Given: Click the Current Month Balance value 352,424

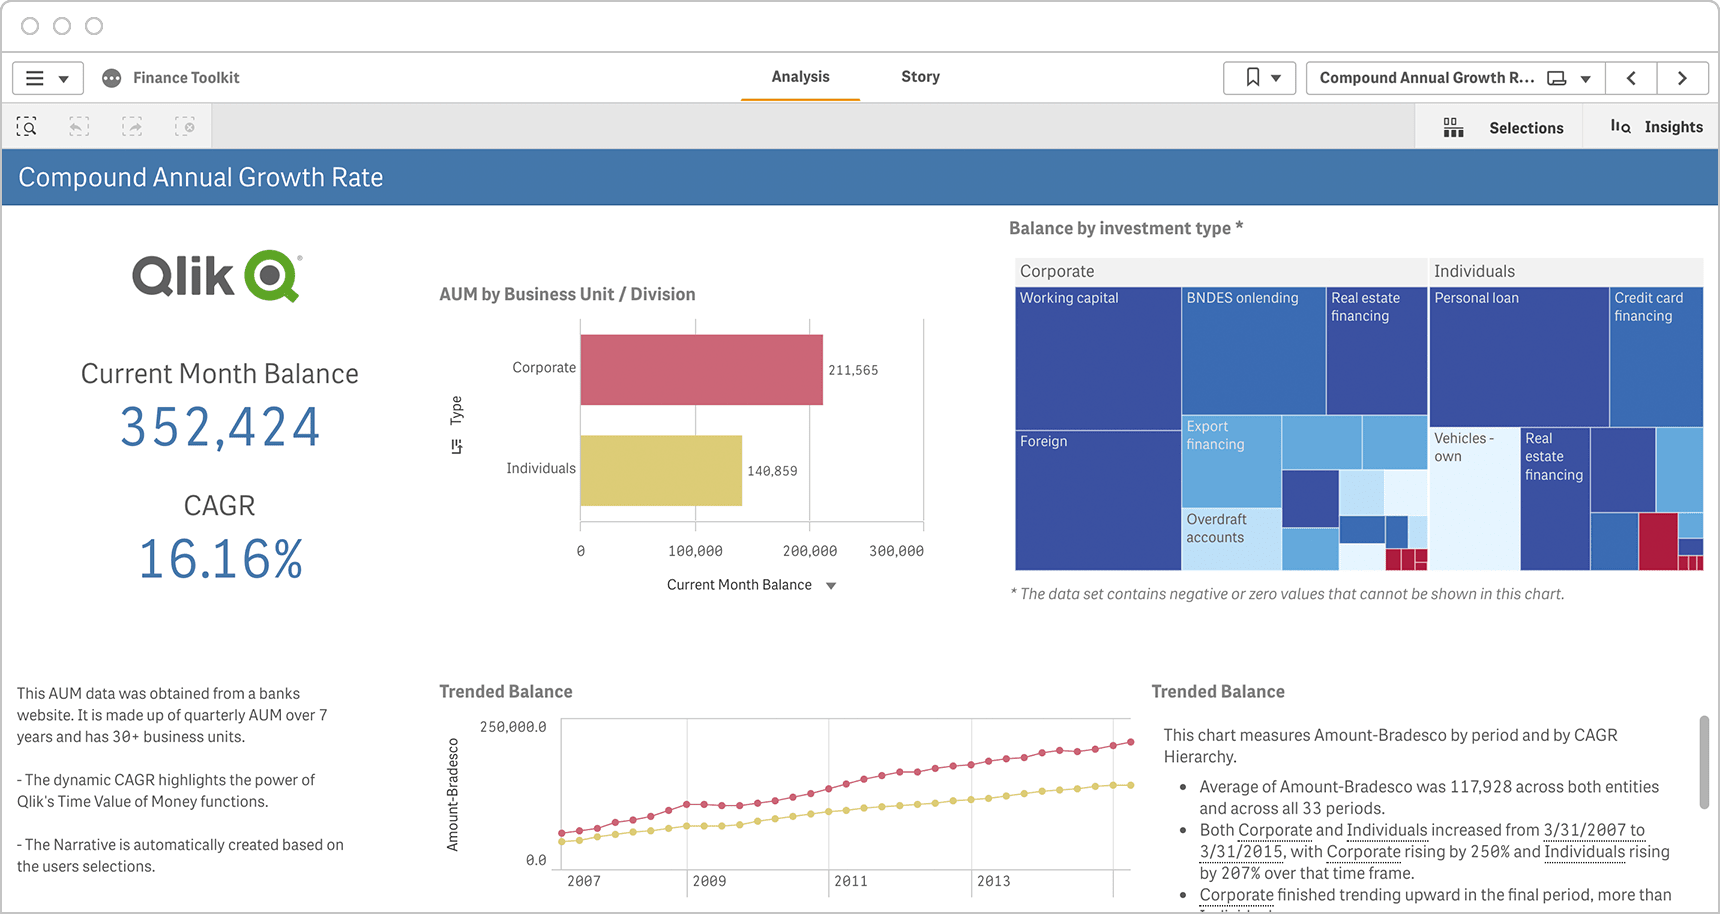Looking at the screenshot, I should [220, 427].
